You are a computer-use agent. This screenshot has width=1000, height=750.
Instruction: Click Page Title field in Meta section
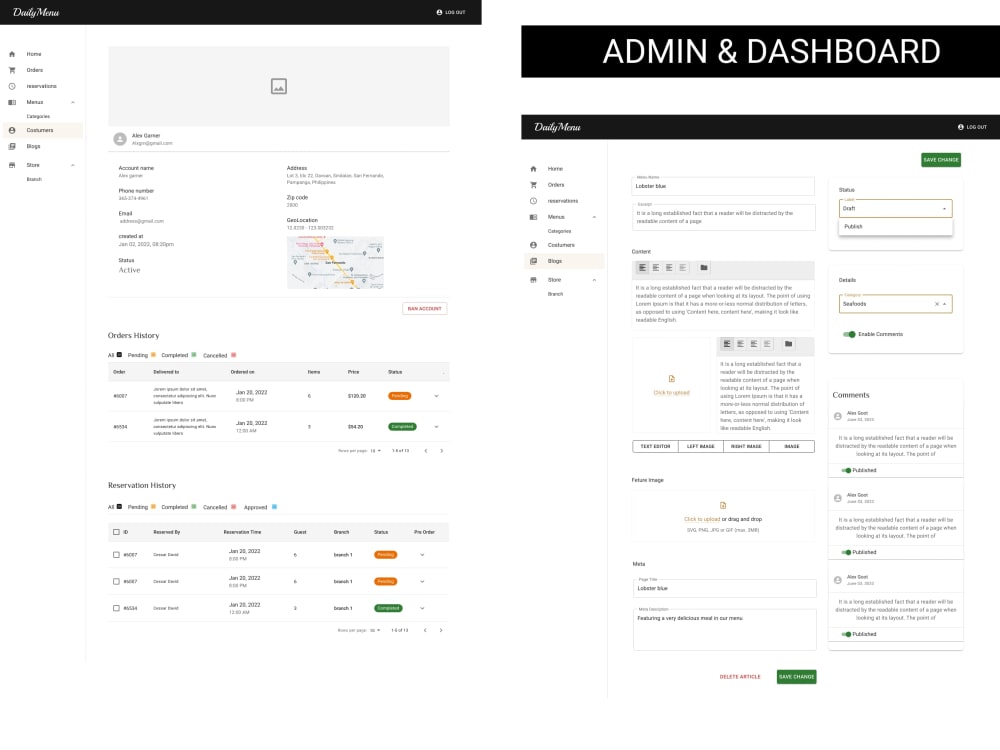point(724,588)
